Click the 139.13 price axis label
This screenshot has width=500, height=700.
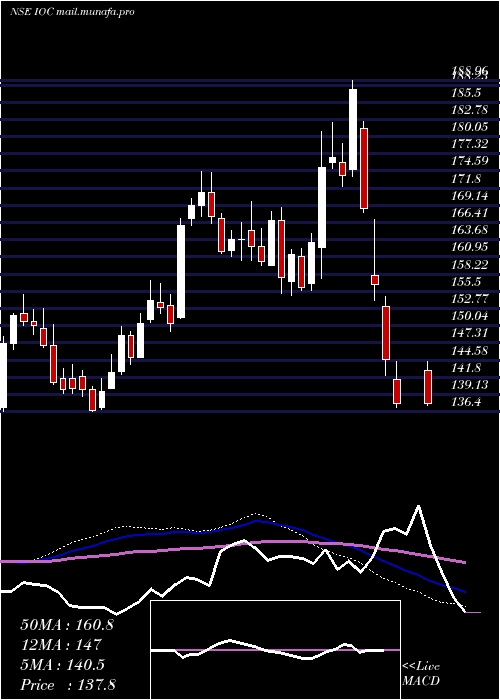469,384
